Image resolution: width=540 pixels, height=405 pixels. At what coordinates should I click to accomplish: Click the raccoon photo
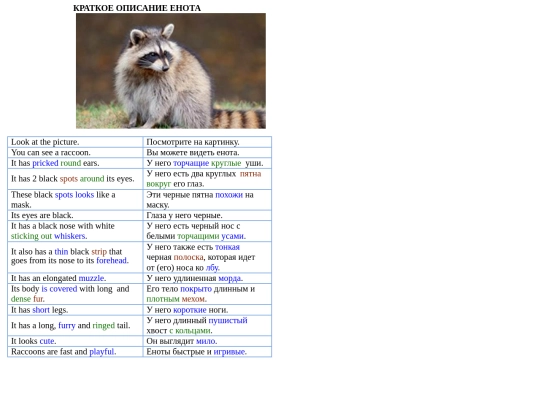(171, 71)
